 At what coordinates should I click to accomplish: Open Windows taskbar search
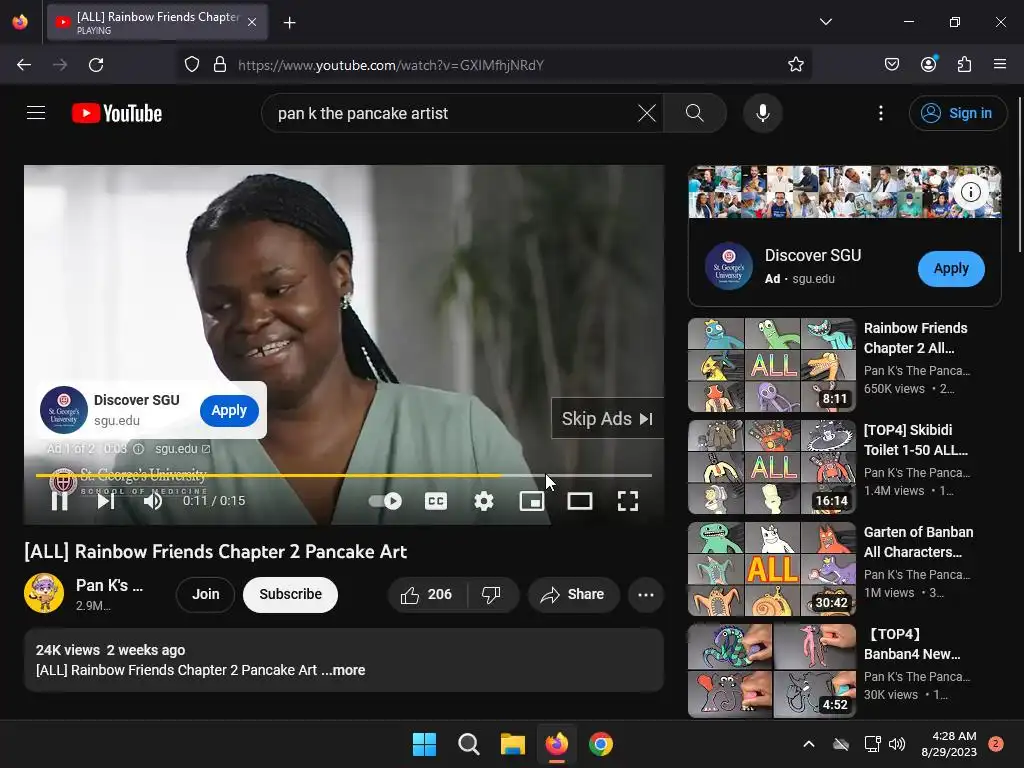click(469, 744)
